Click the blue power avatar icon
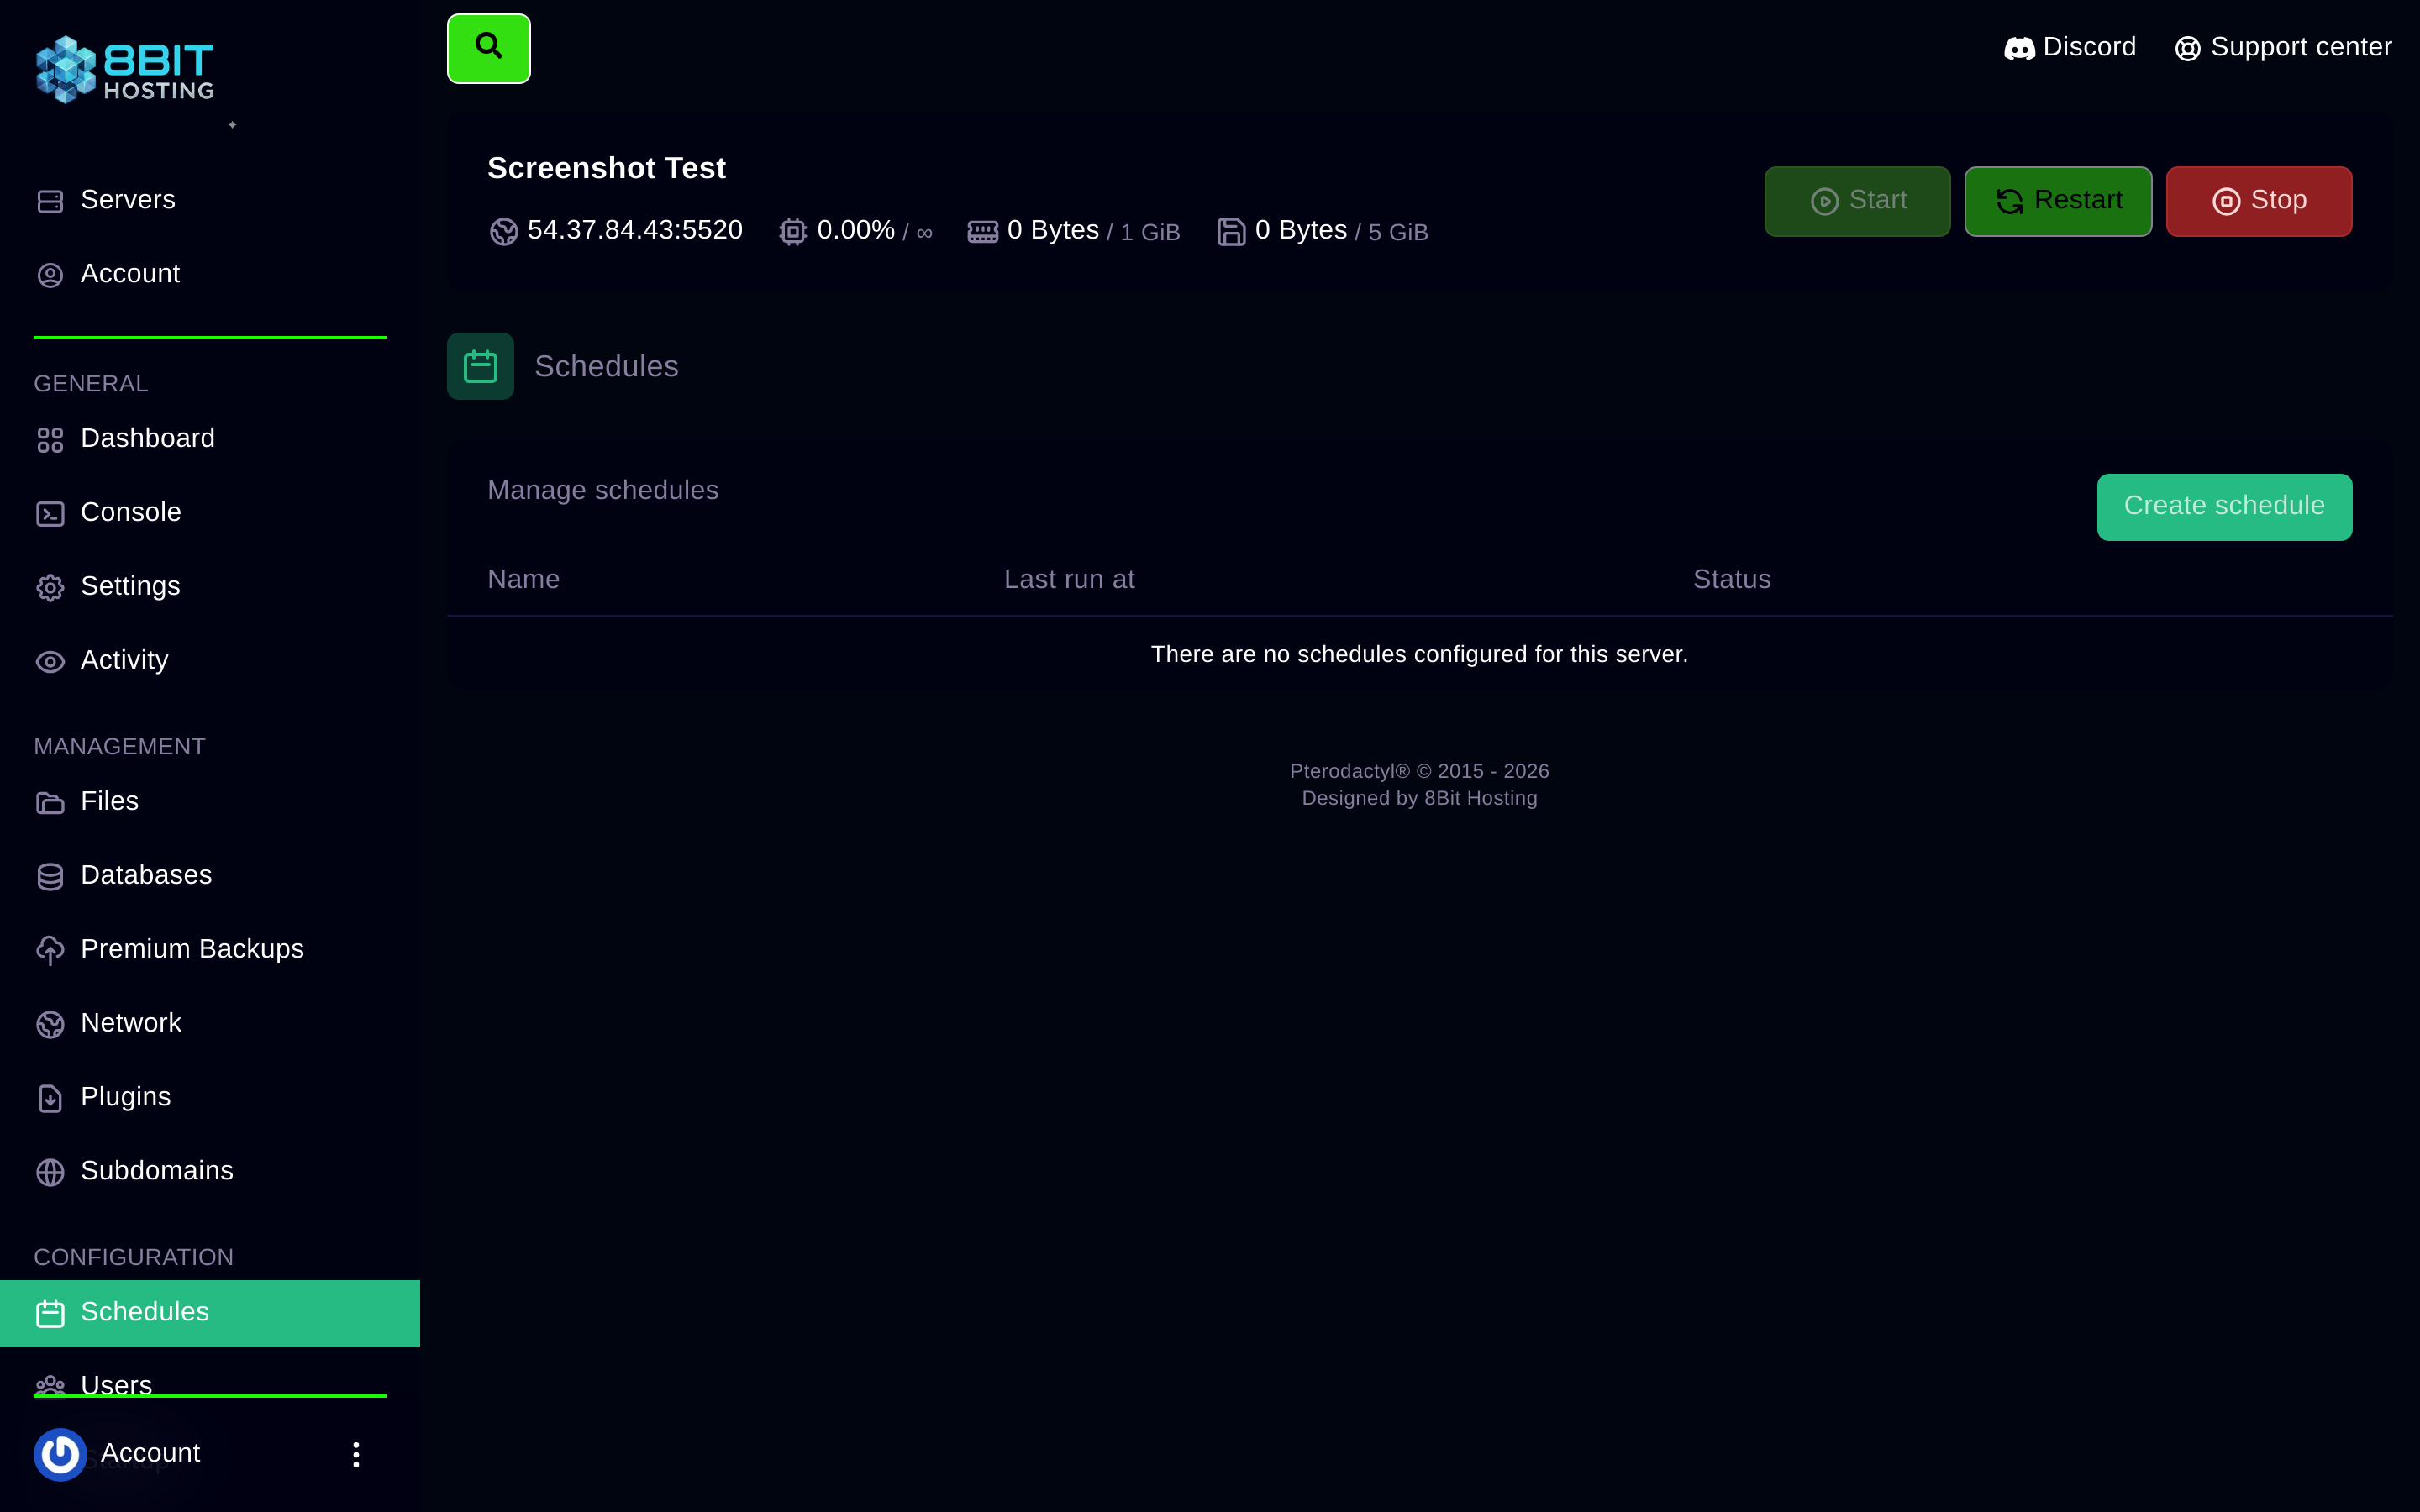Image resolution: width=2420 pixels, height=1512 pixels. point(60,1454)
